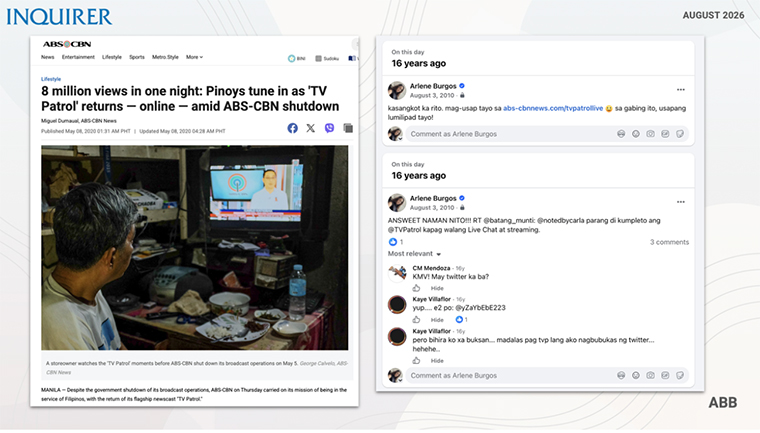
Task: Click the copy-link icon beside Viber
Action: pyautogui.click(x=348, y=128)
